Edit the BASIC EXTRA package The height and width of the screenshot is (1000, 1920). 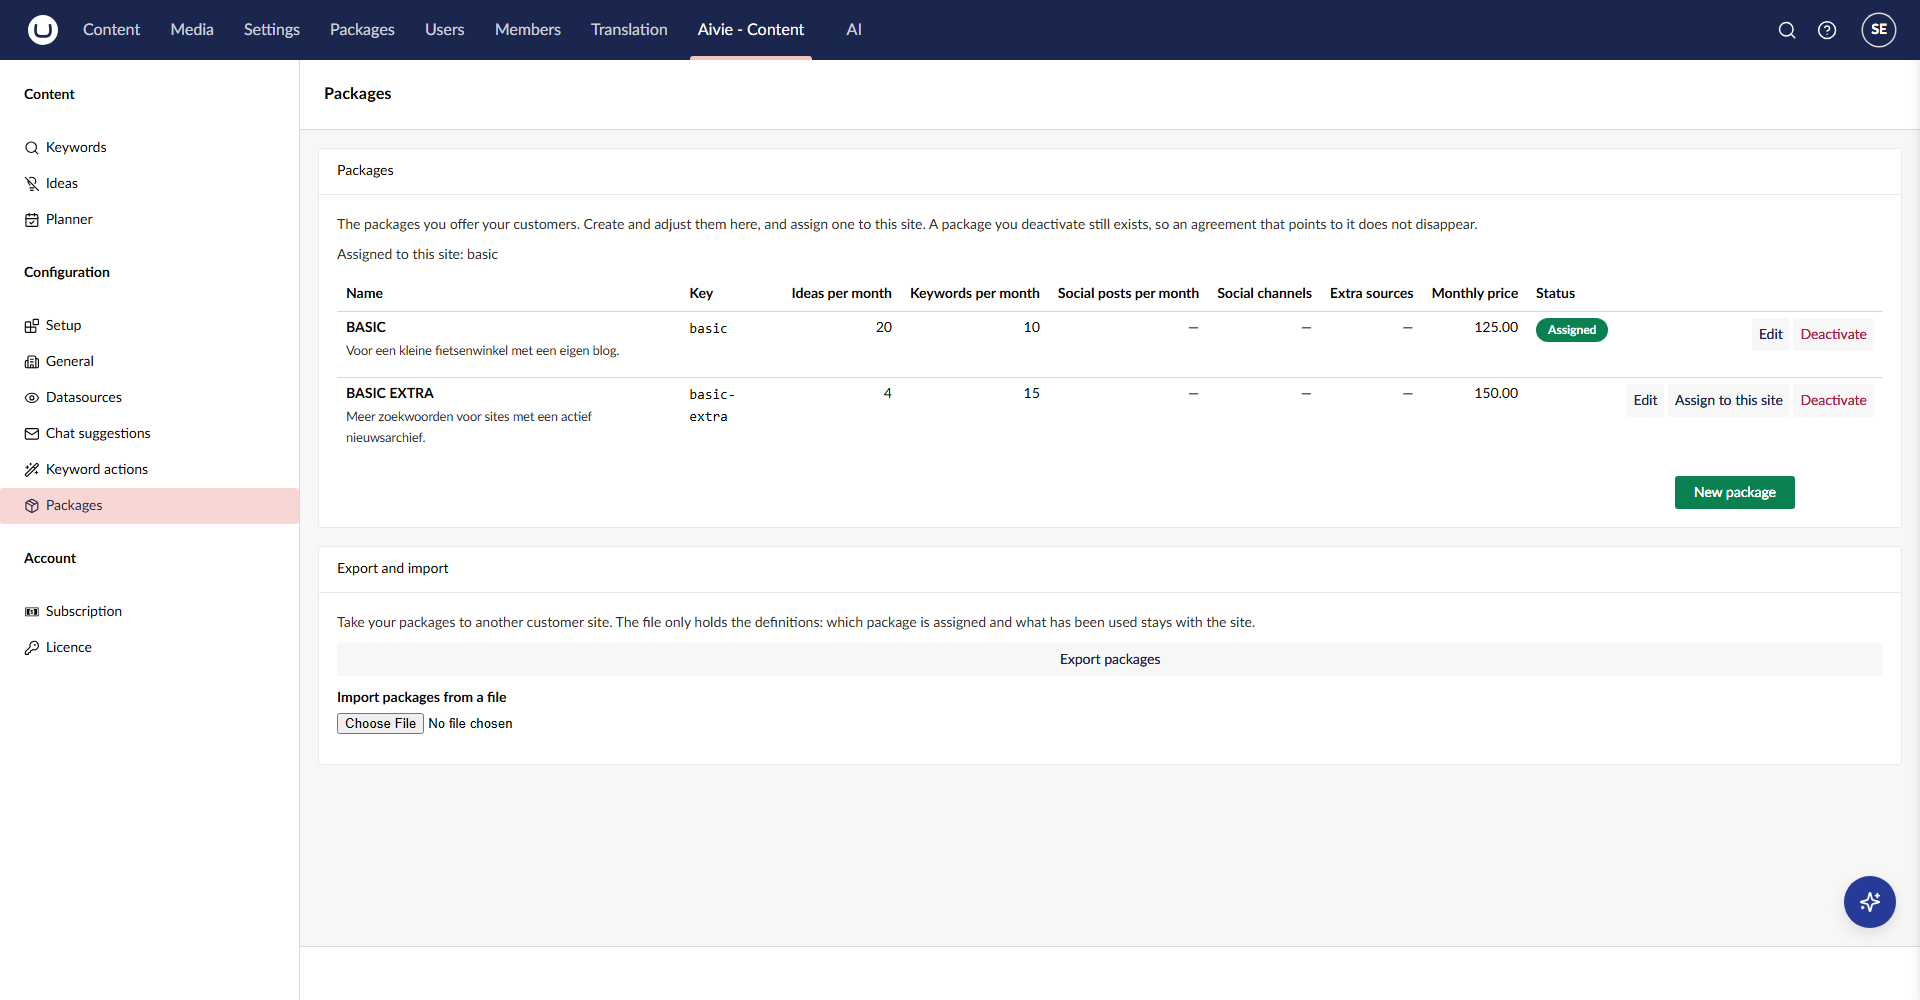(x=1645, y=400)
